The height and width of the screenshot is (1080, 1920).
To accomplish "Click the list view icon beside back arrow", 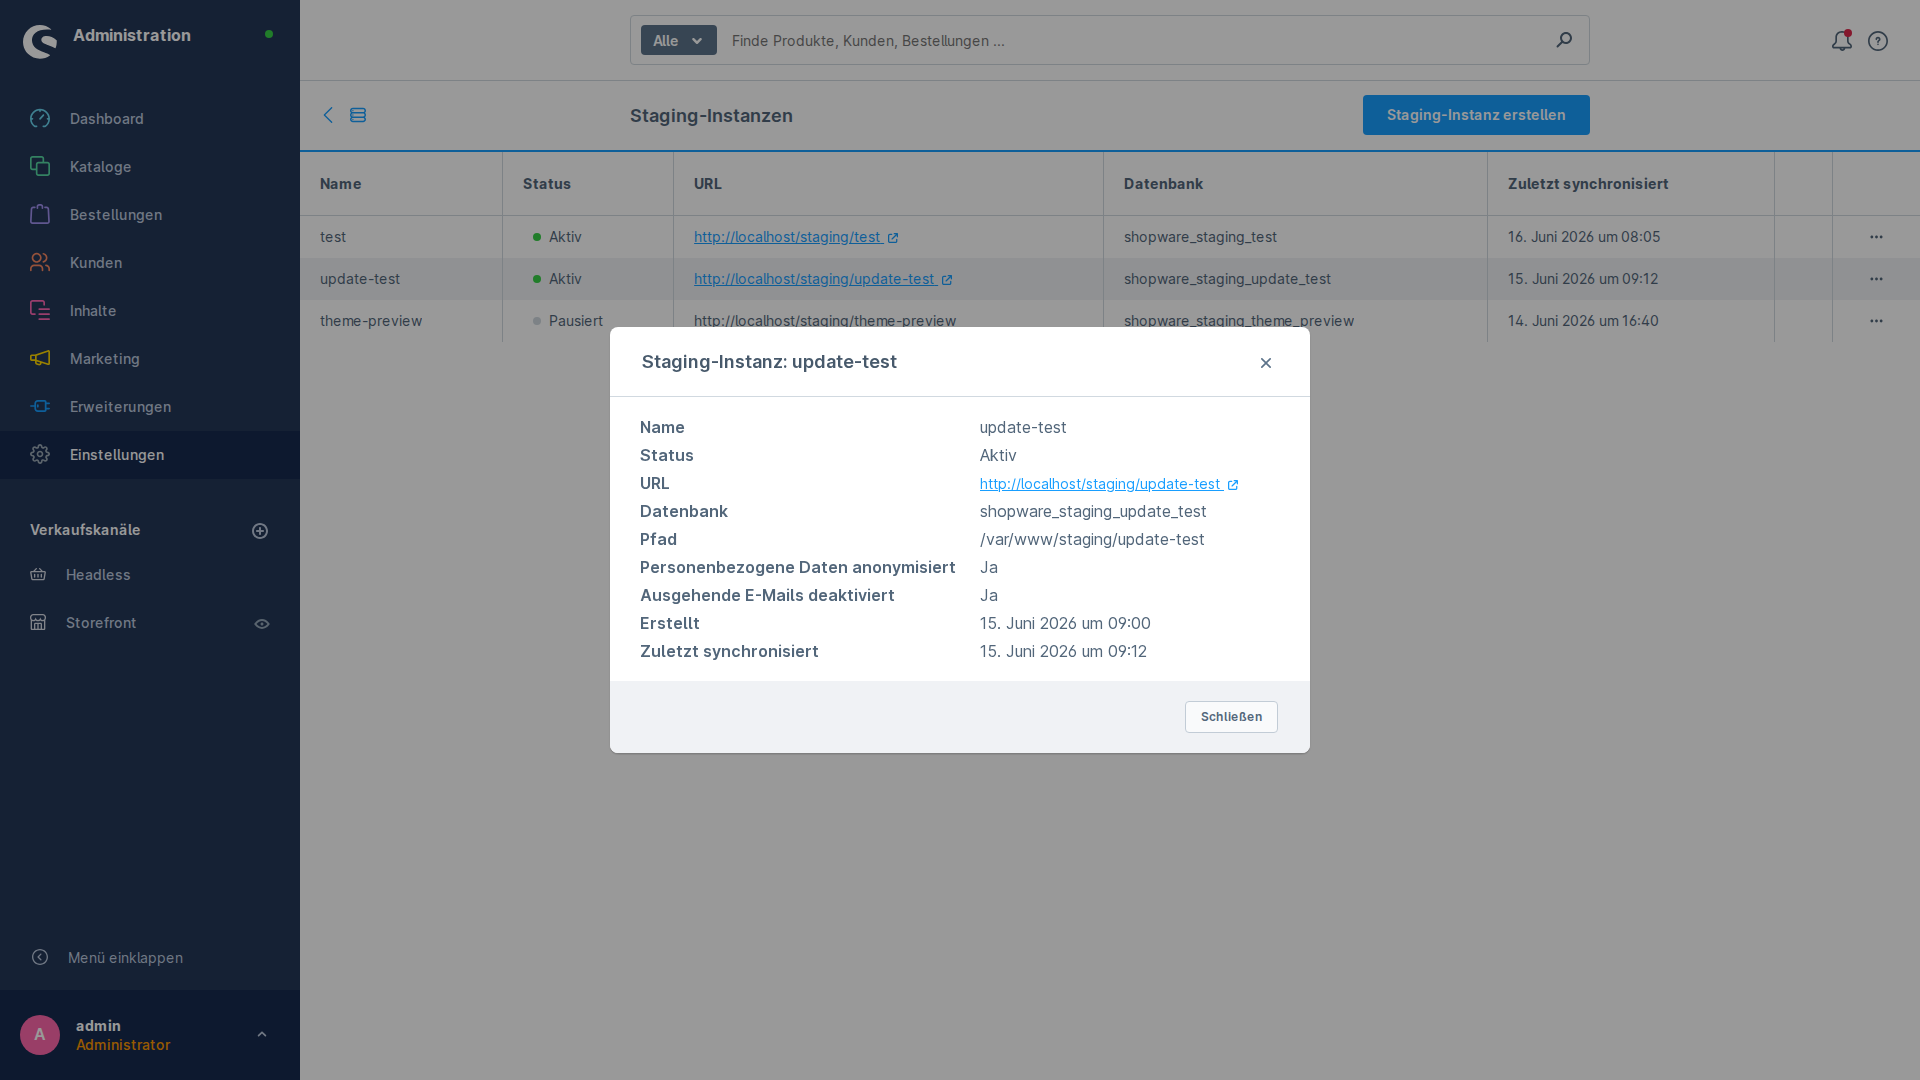I will coord(358,115).
